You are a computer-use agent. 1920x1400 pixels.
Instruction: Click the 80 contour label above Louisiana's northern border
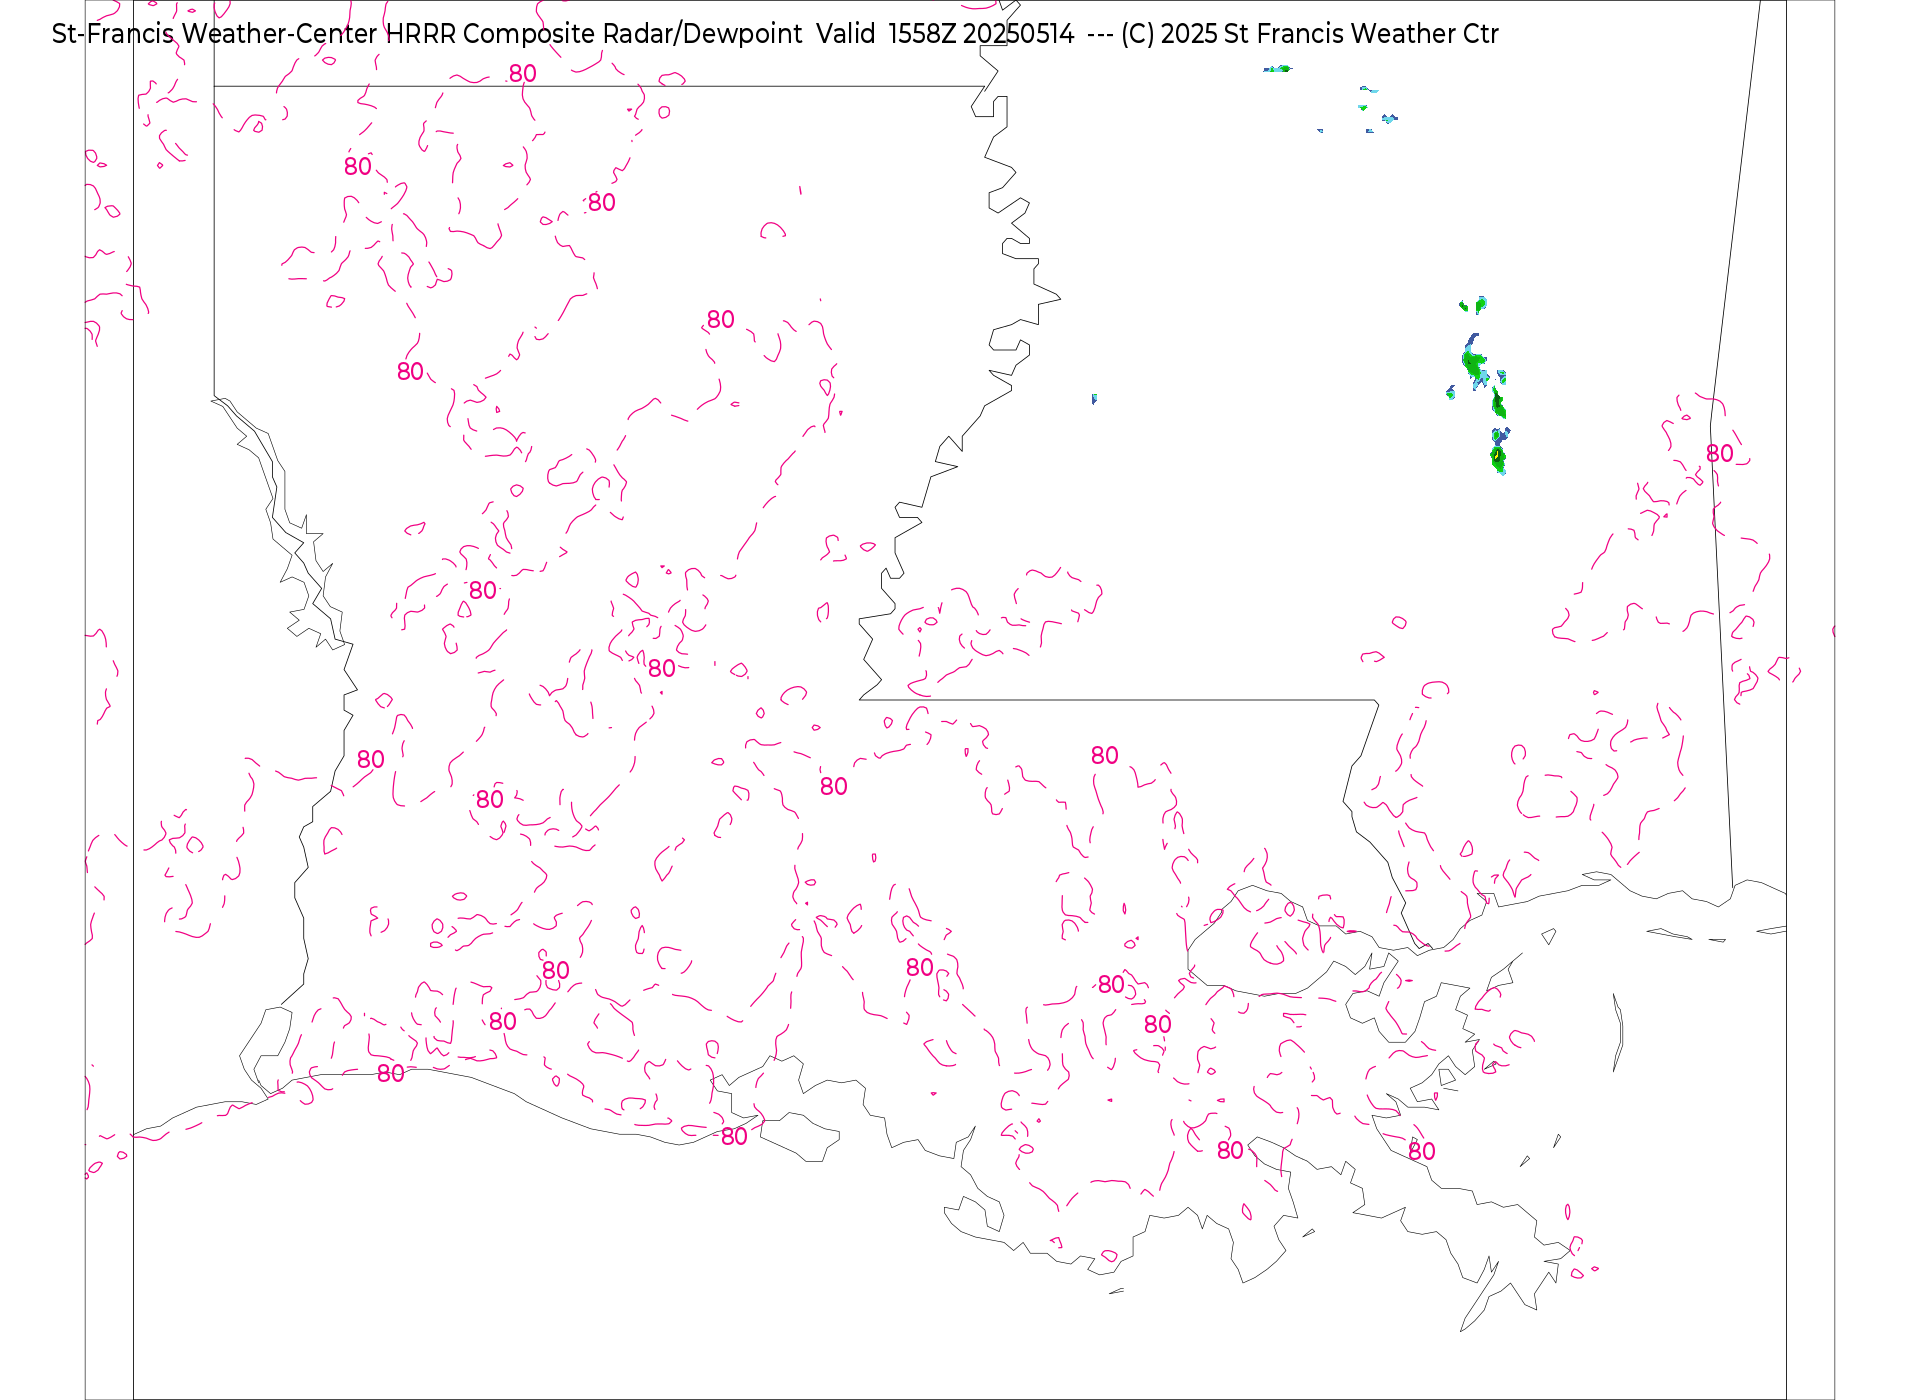522,74
